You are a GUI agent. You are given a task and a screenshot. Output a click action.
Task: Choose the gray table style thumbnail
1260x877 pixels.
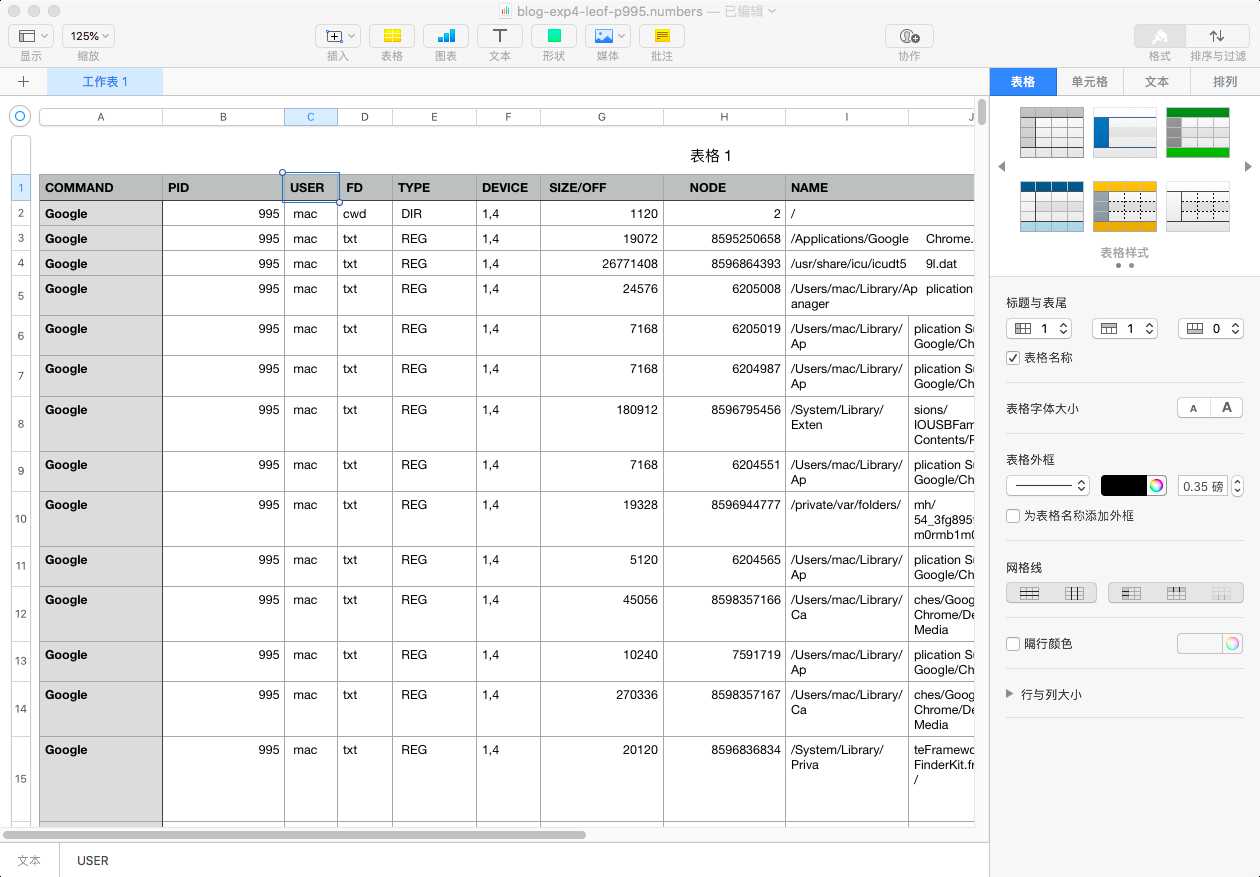coord(1052,132)
